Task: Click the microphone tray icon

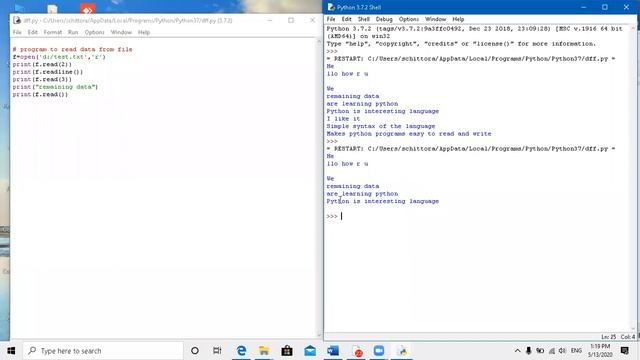Action: (529, 351)
